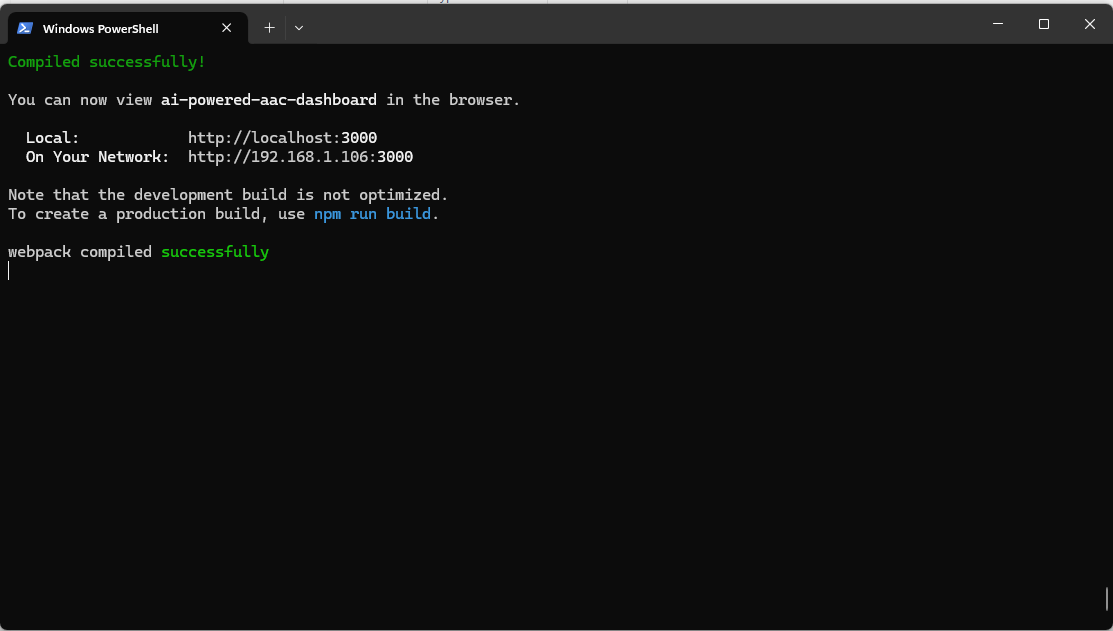Place cursor at the blinking terminal prompt
Image resolution: width=1113 pixels, height=631 pixels.
9,270
